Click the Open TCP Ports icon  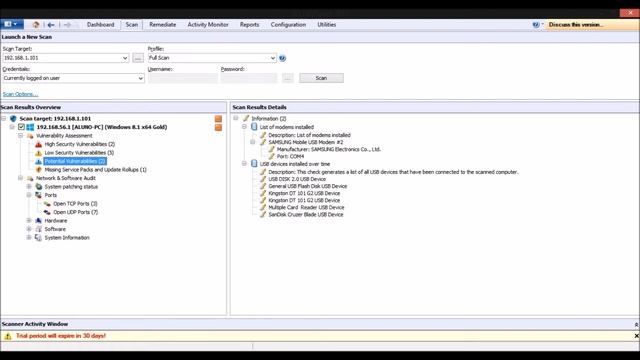pos(47,204)
